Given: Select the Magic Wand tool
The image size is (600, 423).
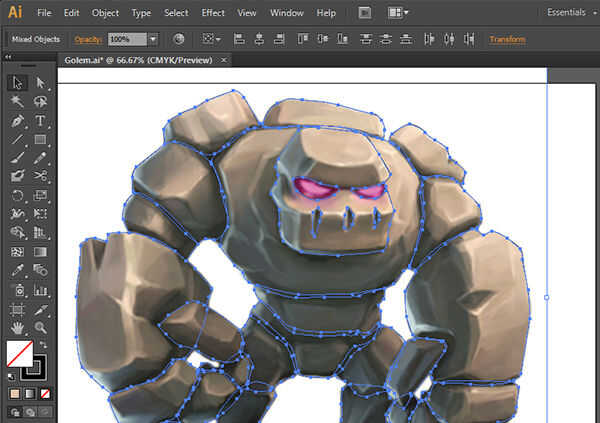Looking at the screenshot, I should click(x=17, y=101).
